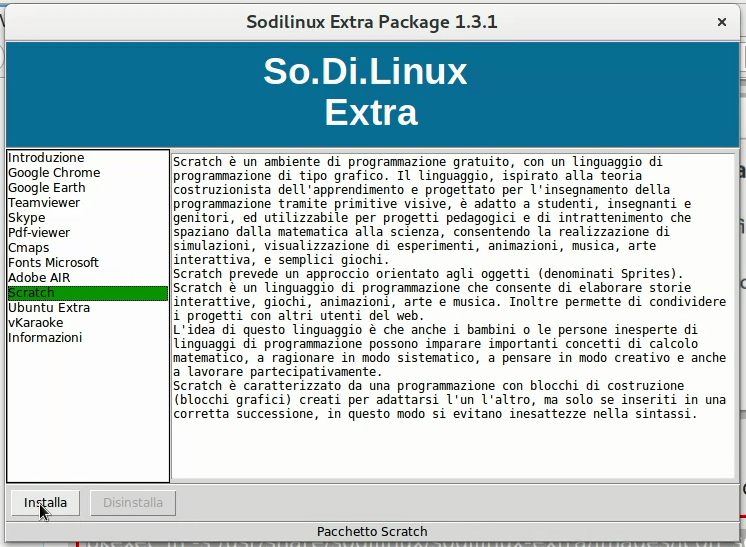Choose vKaraoke from the list
Image resolution: width=746 pixels, height=547 pixels.
[36, 323]
